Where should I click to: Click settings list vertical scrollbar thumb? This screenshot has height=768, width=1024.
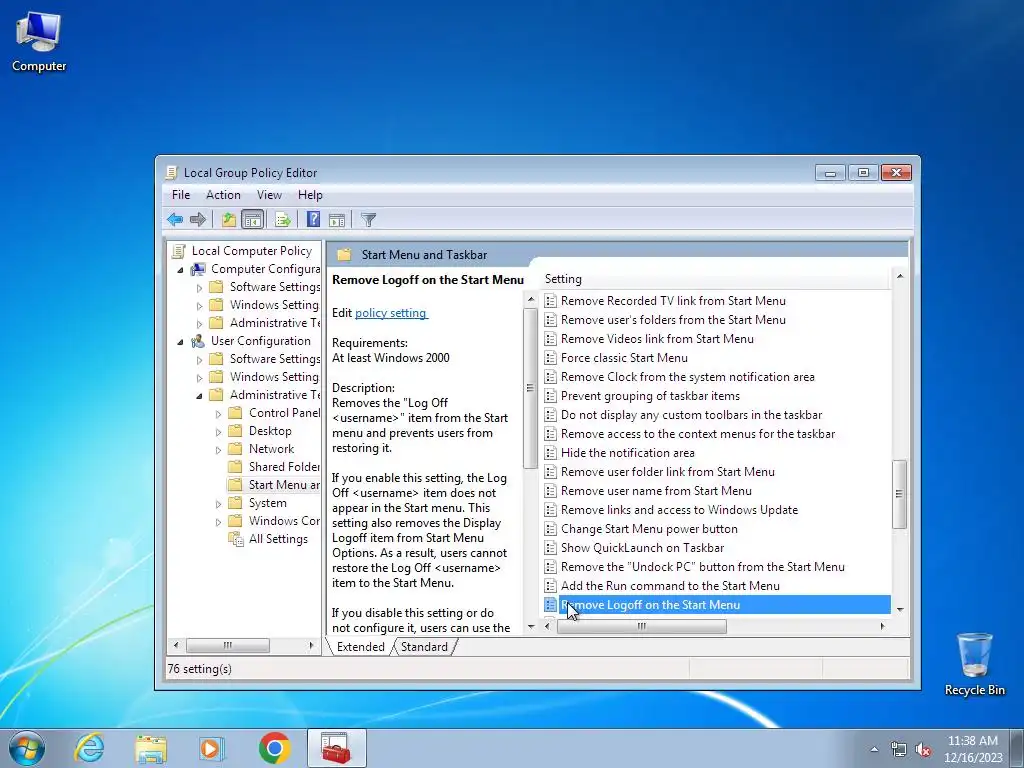(x=899, y=494)
